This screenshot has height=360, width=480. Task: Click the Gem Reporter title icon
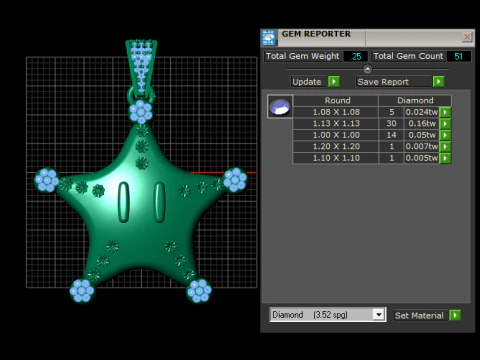coord(269,38)
